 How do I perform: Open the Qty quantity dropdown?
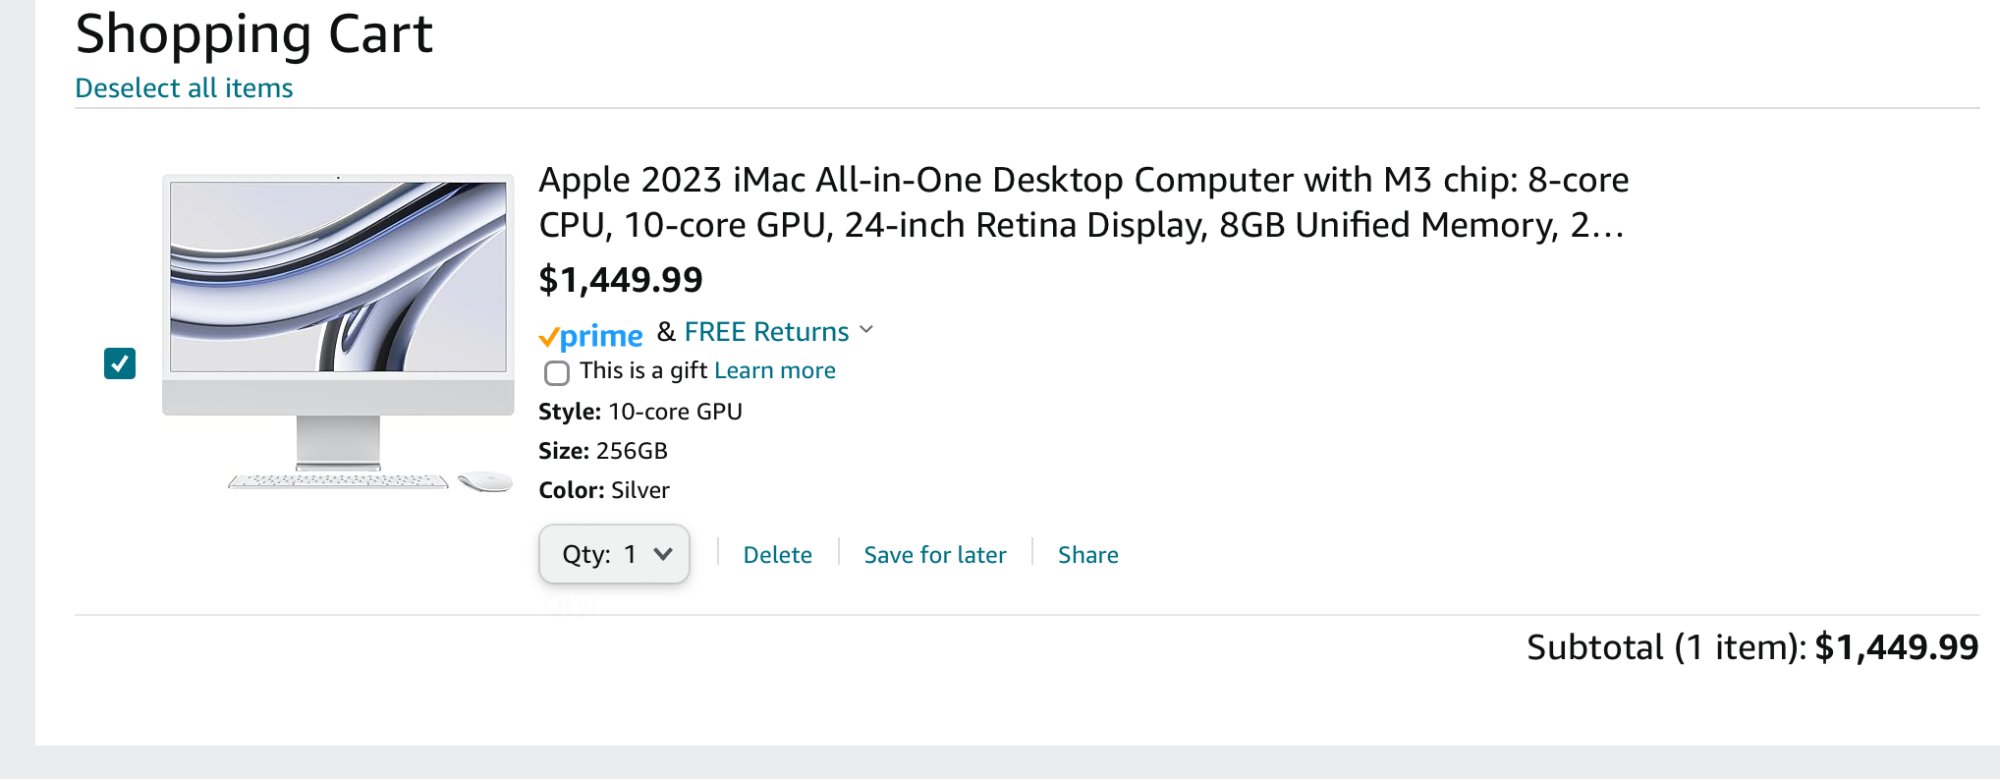coord(614,554)
